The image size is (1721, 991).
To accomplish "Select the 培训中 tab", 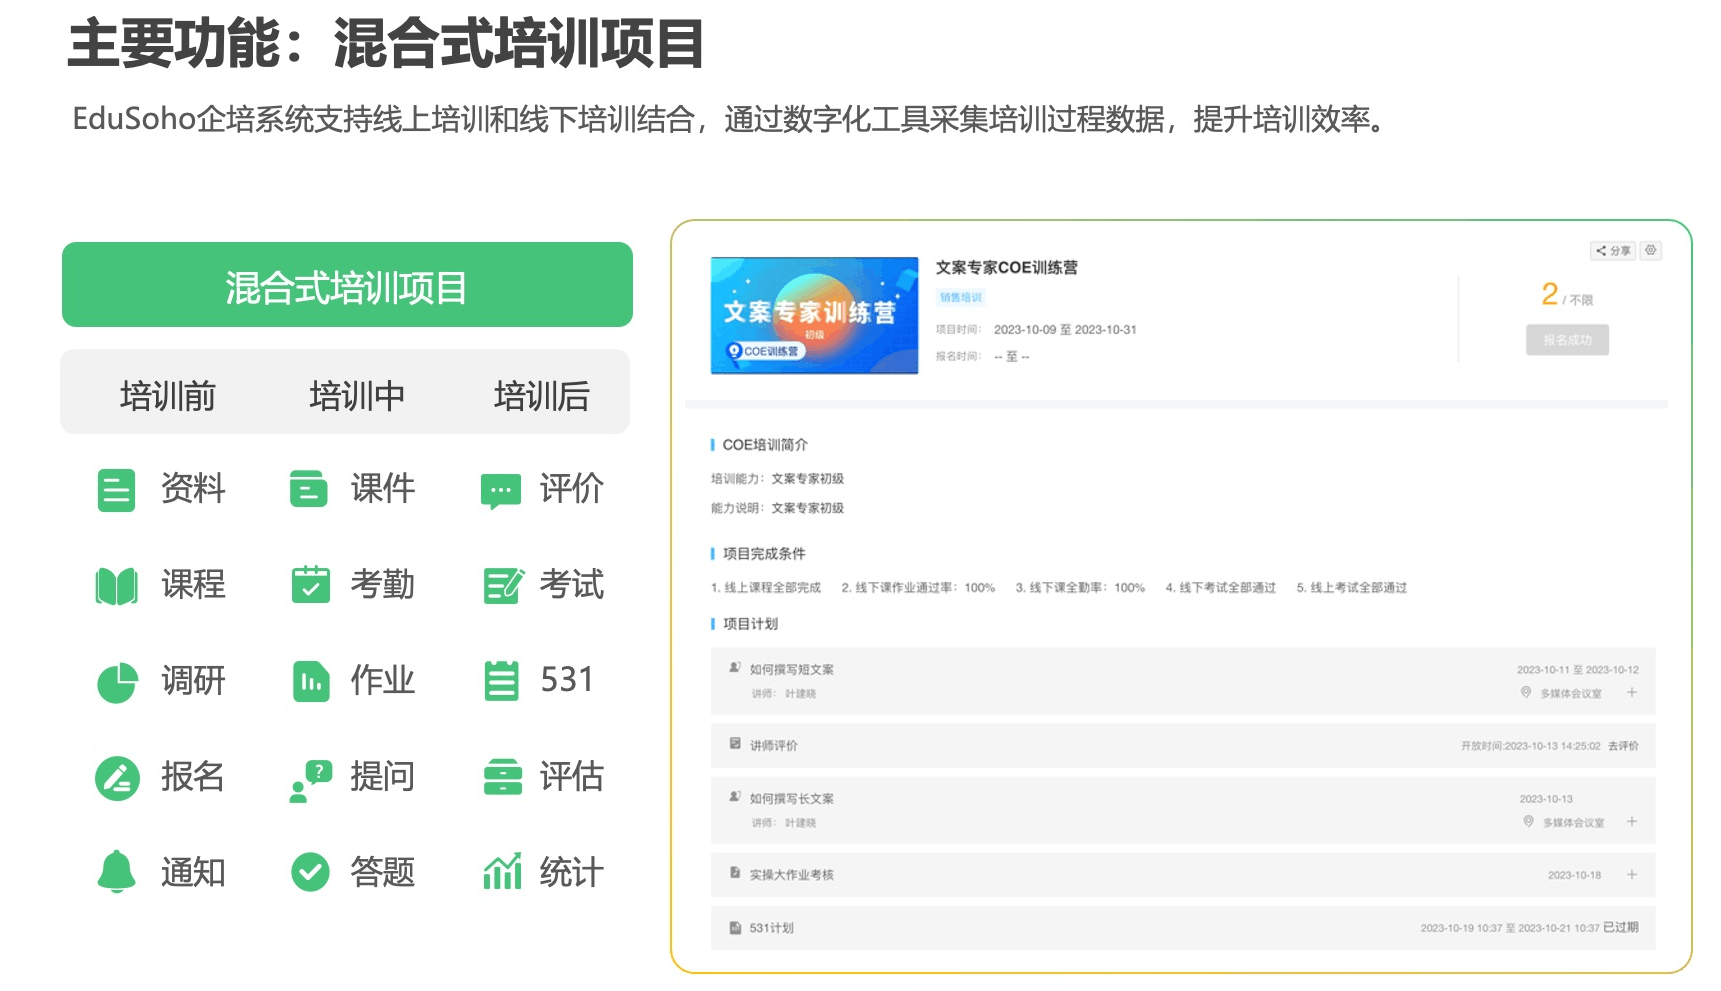I will click(357, 396).
